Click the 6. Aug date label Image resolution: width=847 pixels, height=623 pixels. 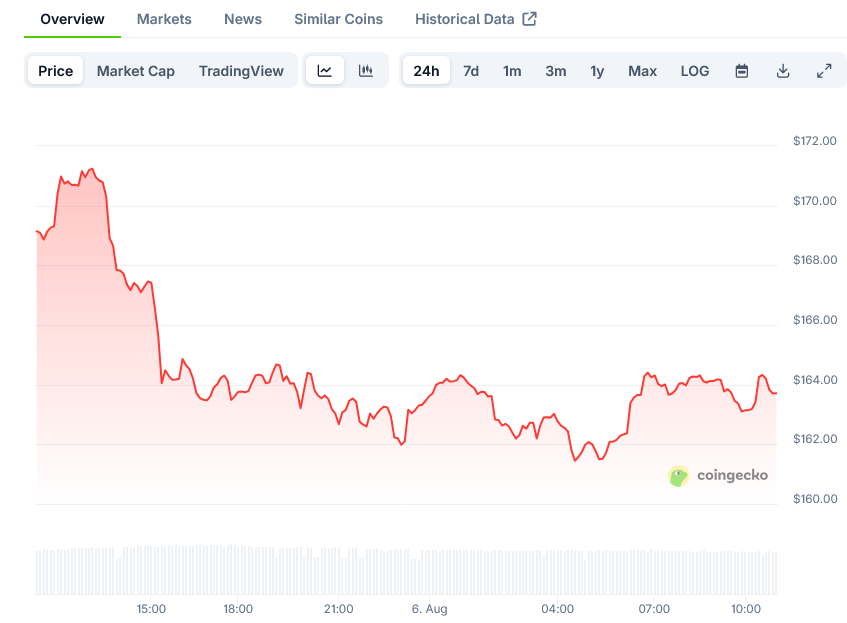[x=429, y=609]
